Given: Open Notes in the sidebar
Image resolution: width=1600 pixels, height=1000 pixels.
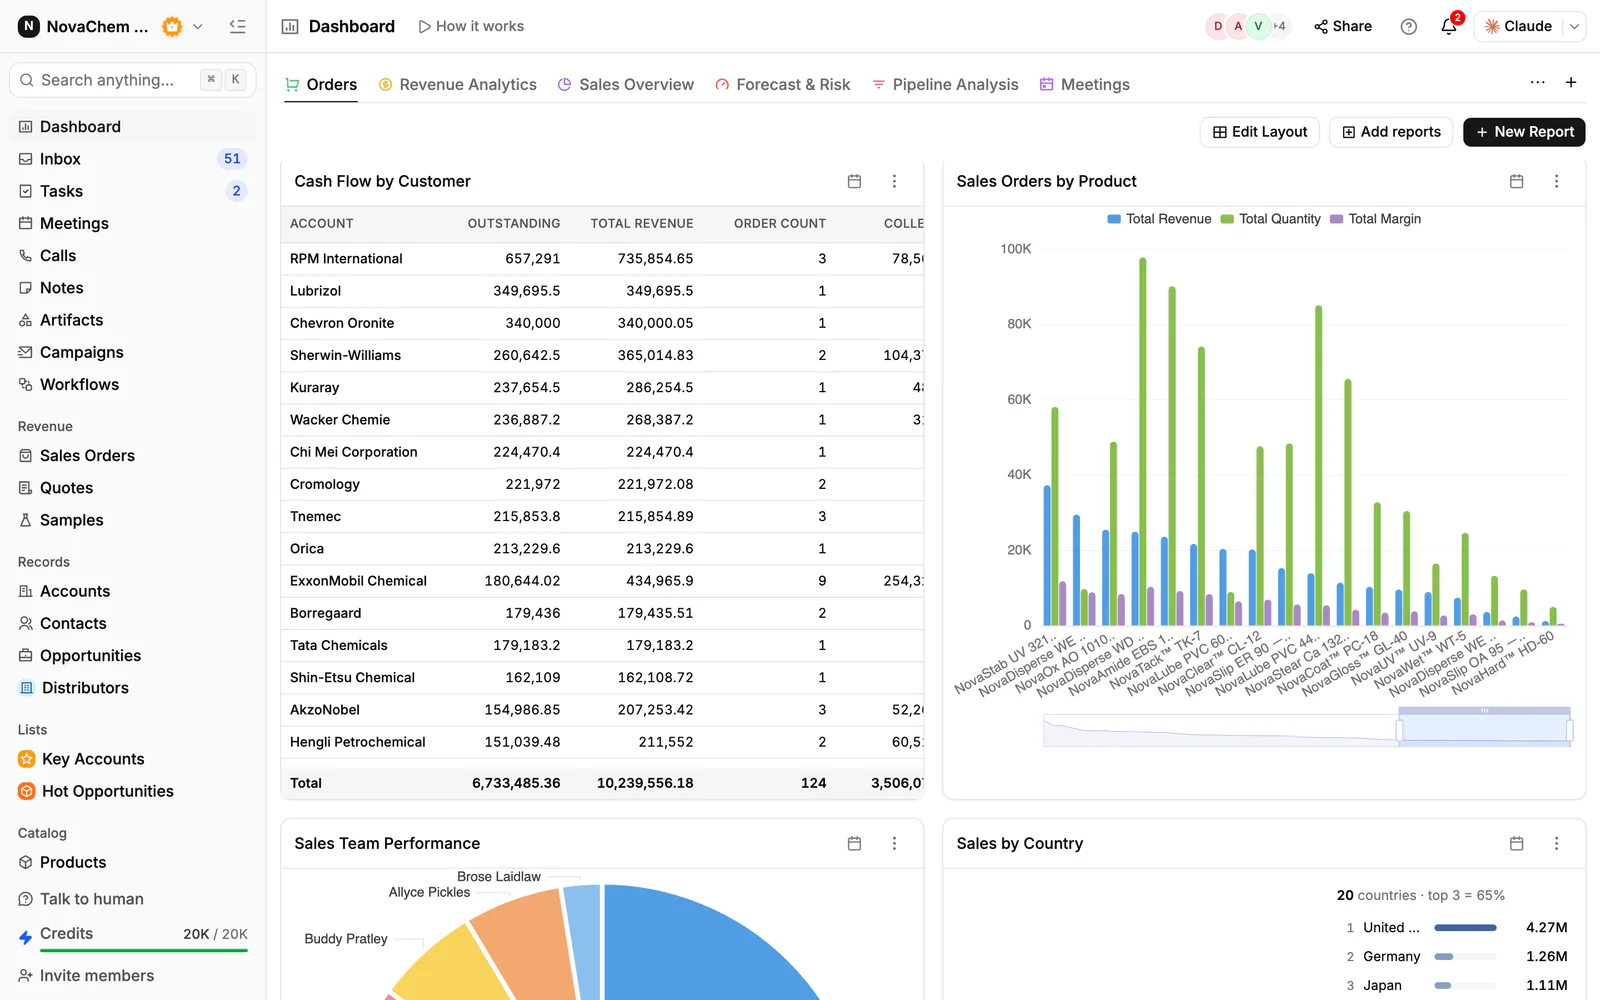Looking at the screenshot, I should point(132,288).
